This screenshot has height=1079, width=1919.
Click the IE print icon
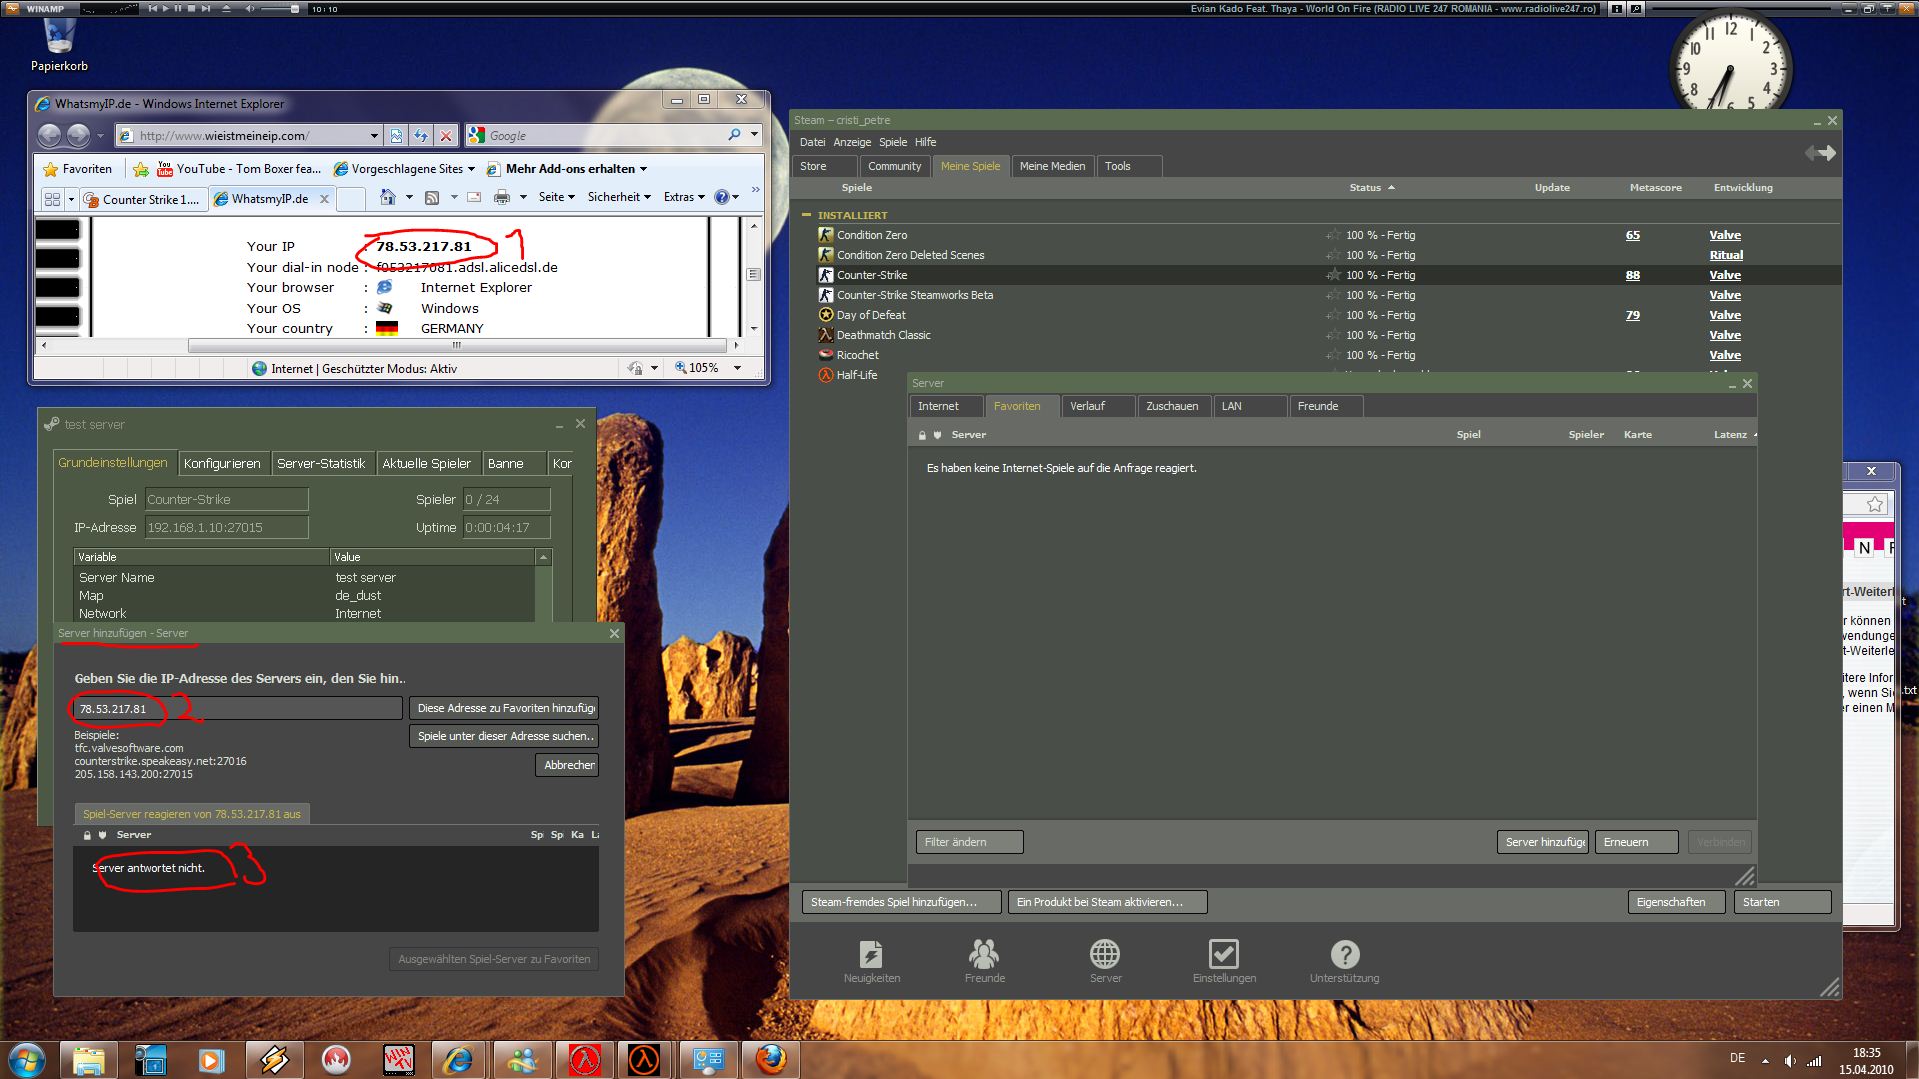pyautogui.click(x=502, y=197)
